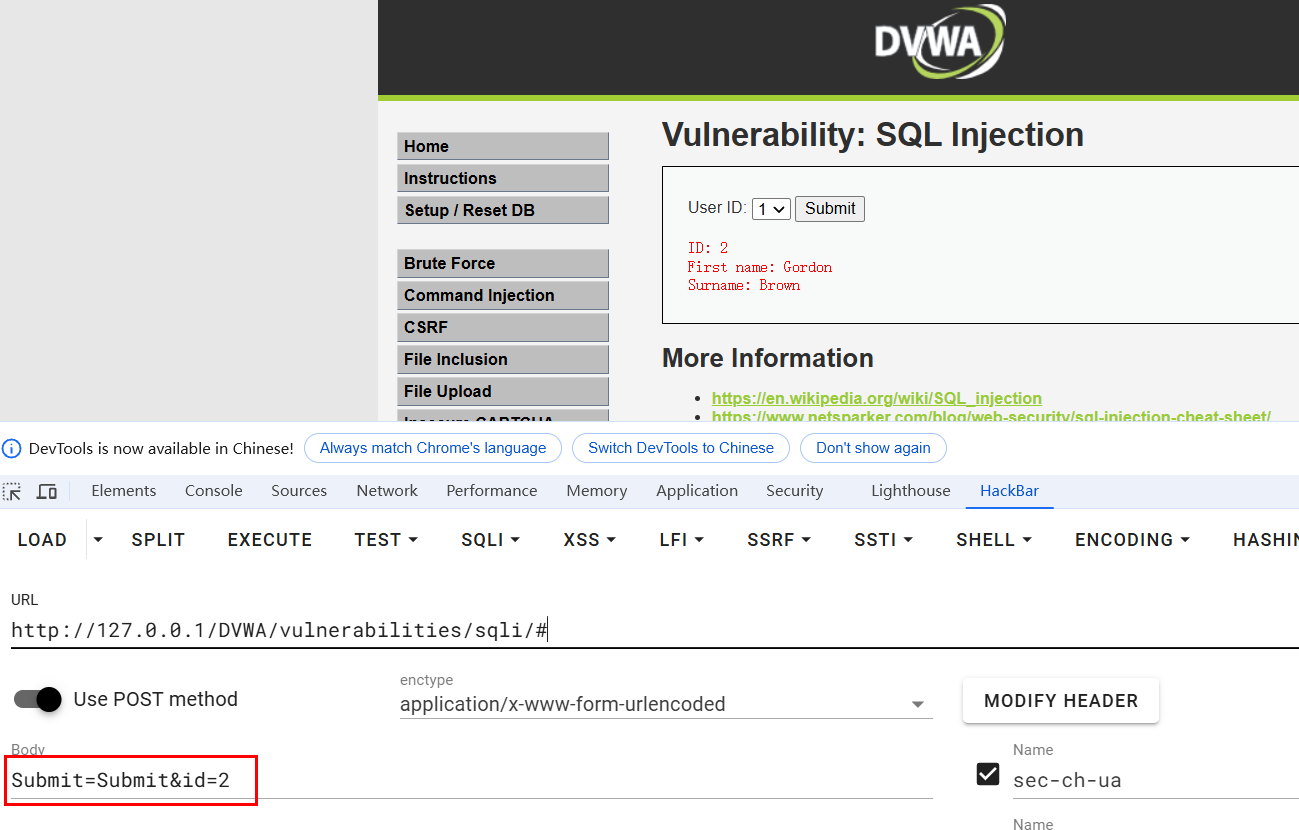
Task: Open the CSRF menu item
Action: click(503, 327)
